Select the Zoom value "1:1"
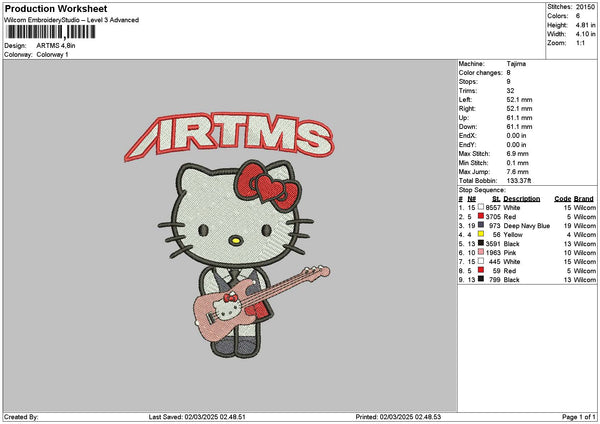 (580, 43)
